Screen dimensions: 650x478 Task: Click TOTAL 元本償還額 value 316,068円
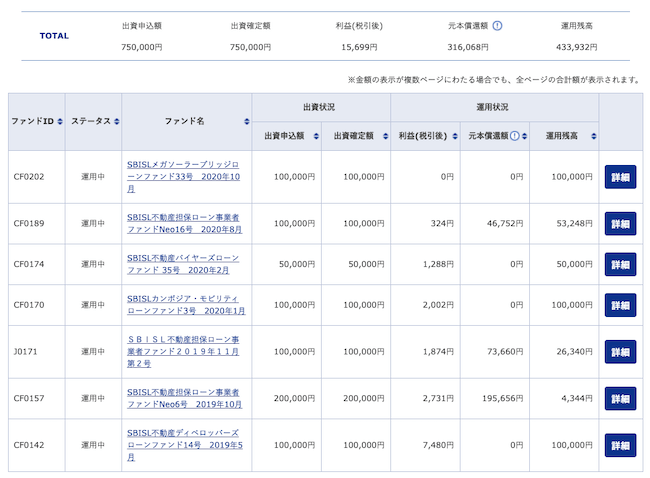(x=468, y=47)
